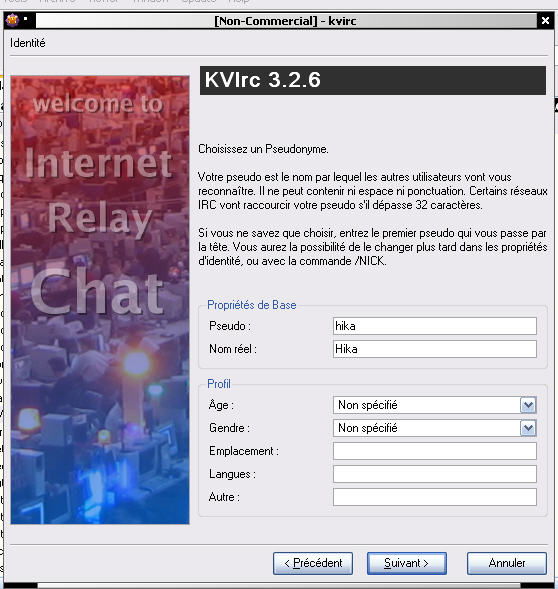Select the Emplacement input field

(434, 451)
